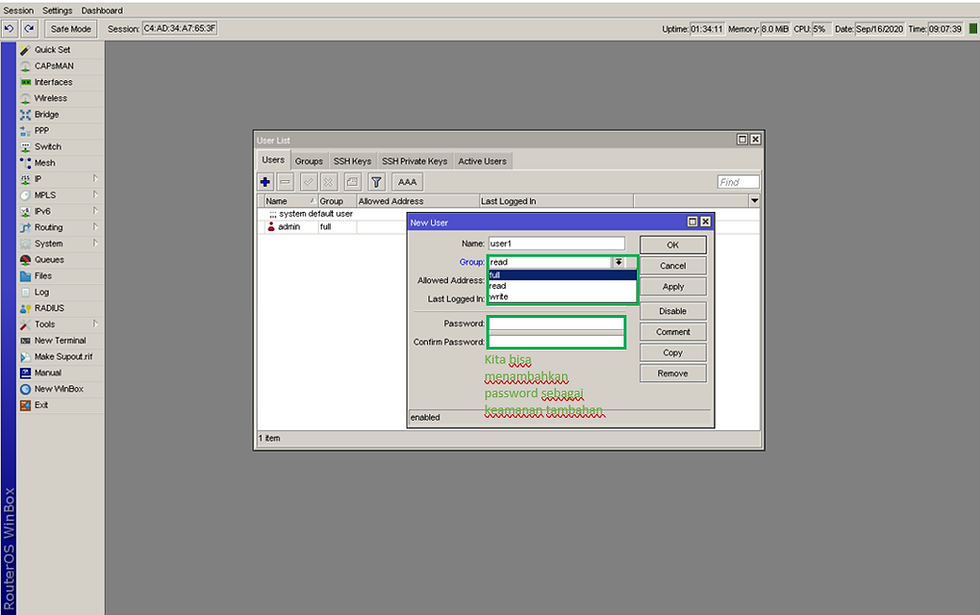Image resolution: width=980 pixels, height=615 pixels.
Task: Click OK in New User dialog
Action: pos(673,245)
